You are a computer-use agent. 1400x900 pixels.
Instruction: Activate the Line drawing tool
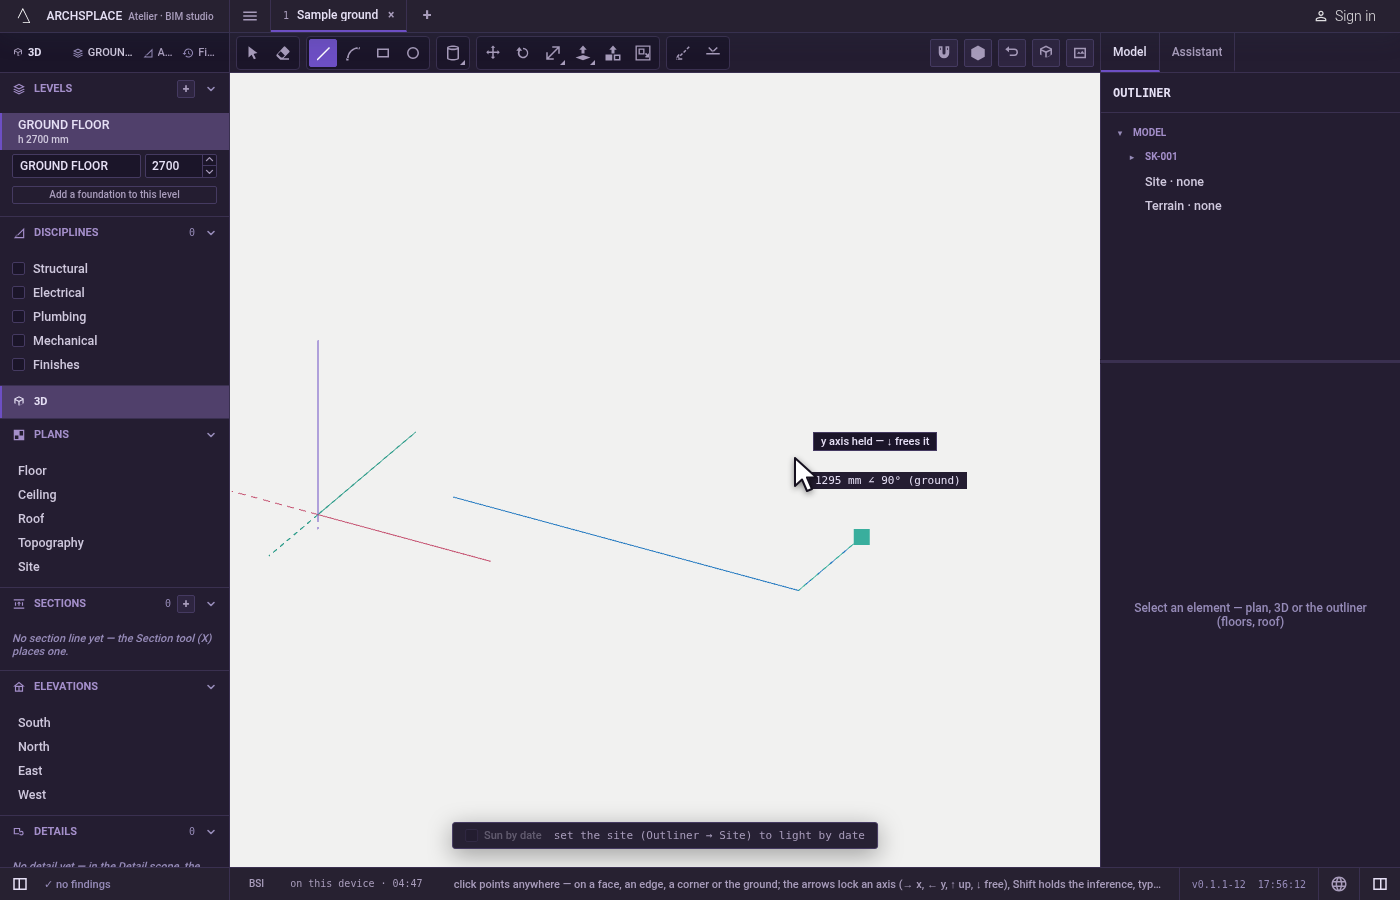tap(323, 53)
